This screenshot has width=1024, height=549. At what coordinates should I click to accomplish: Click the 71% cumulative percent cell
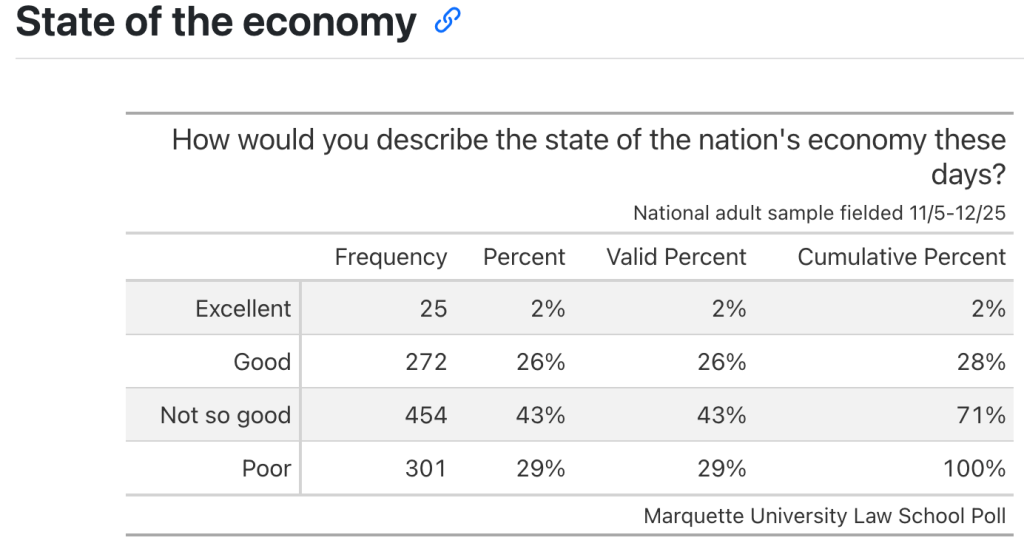pos(982,415)
